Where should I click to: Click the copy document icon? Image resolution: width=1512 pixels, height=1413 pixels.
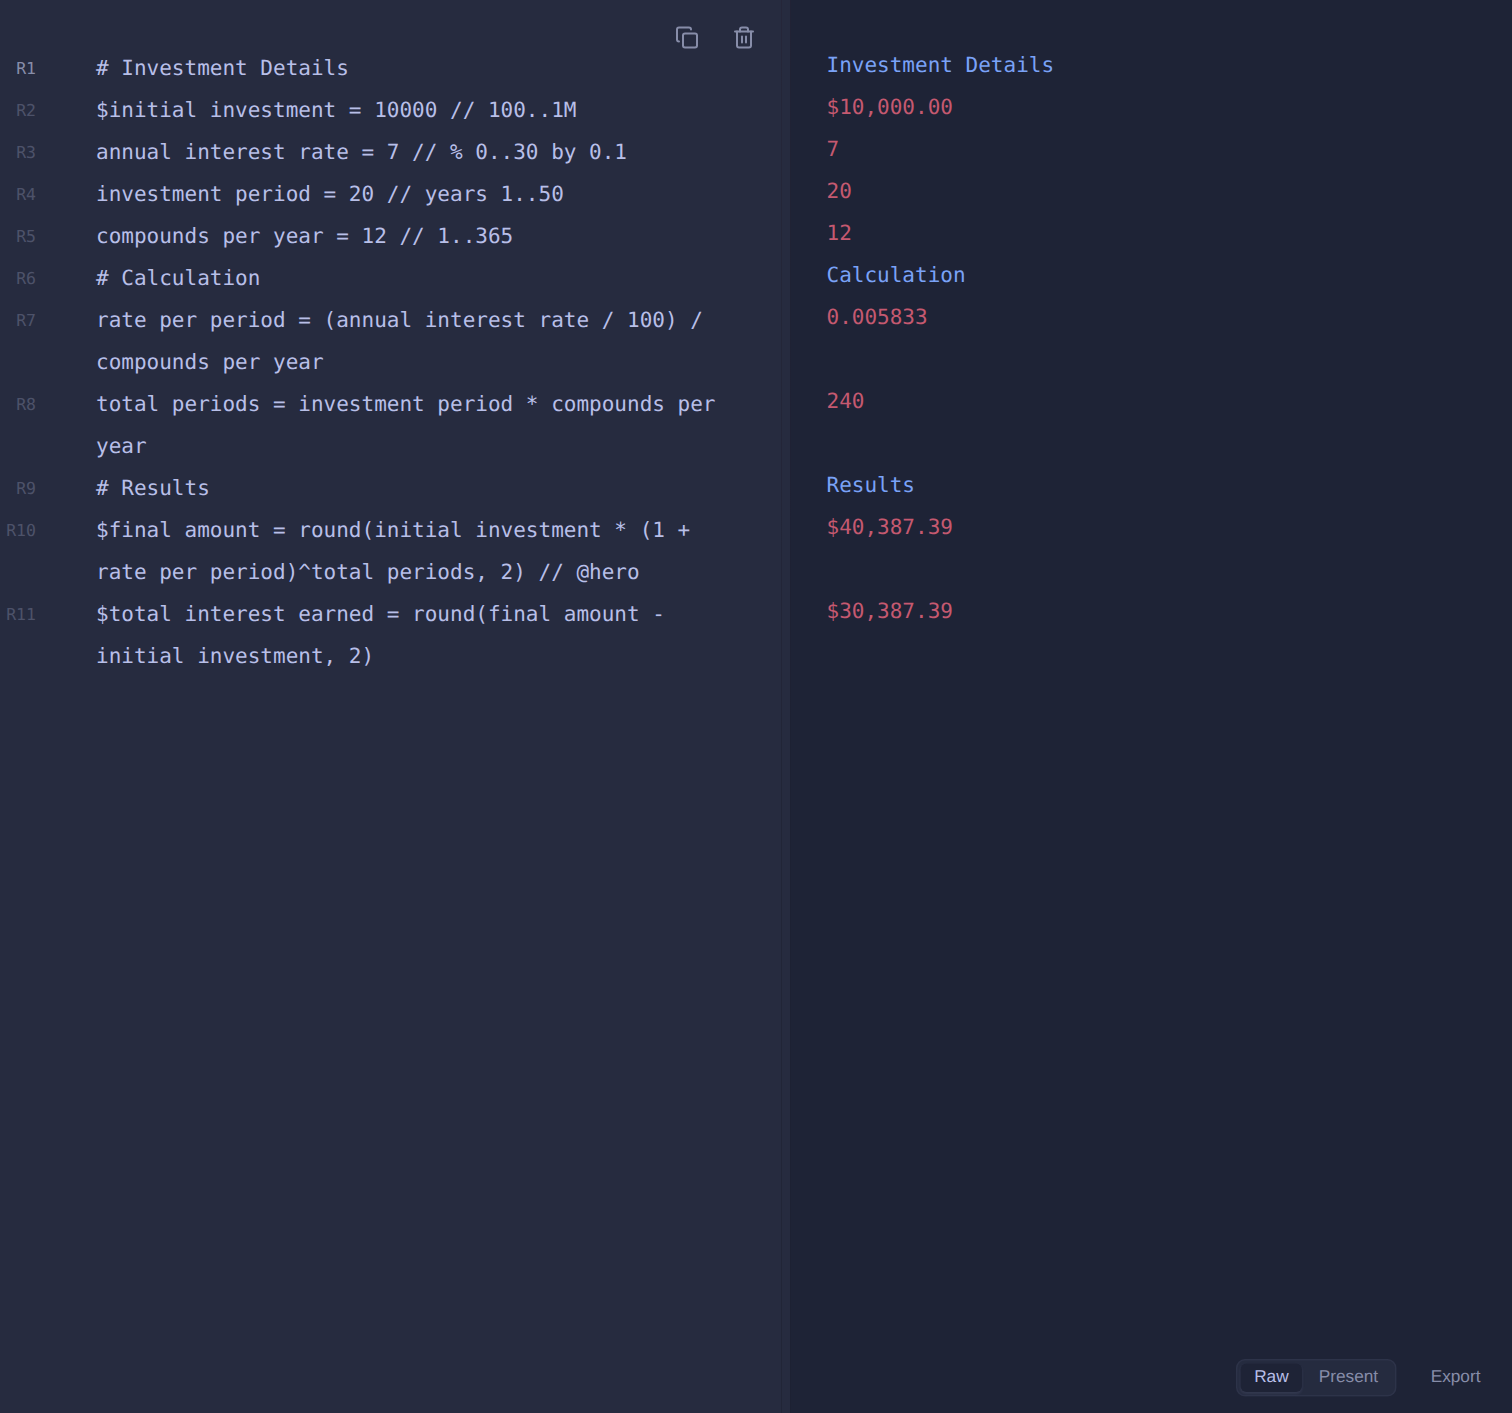(x=687, y=38)
